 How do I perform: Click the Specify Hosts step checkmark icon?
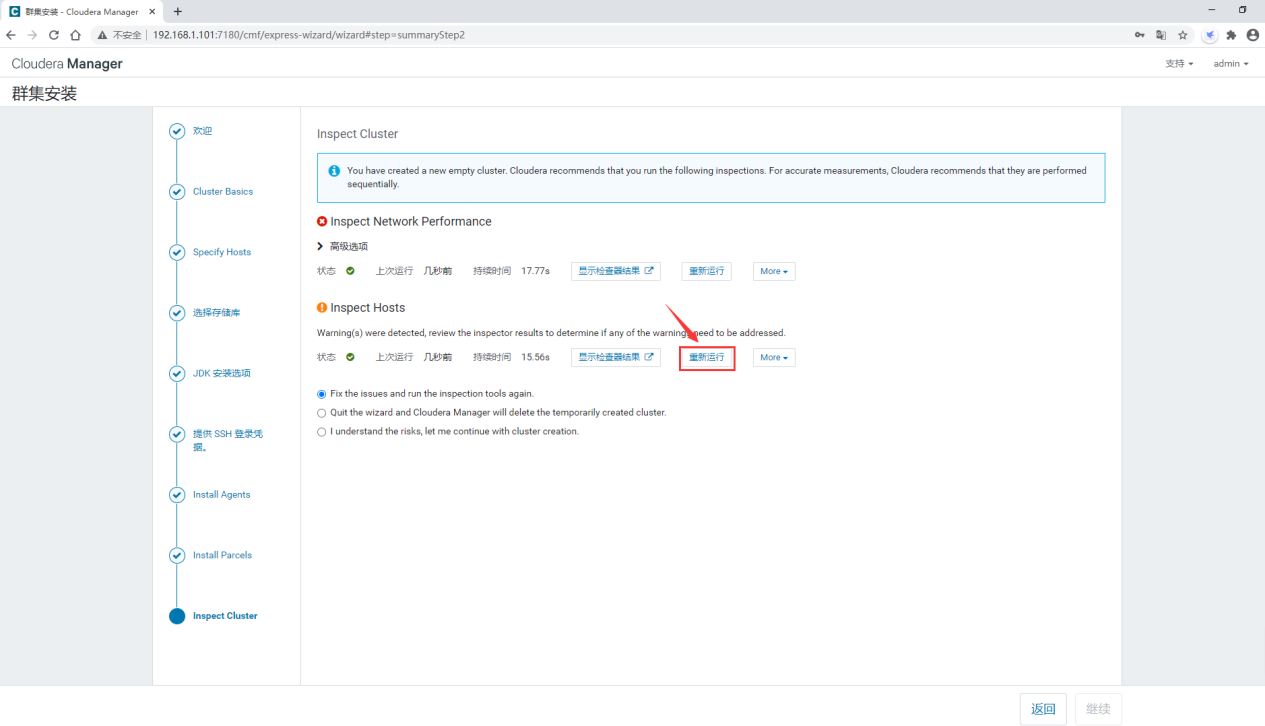point(177,252)
